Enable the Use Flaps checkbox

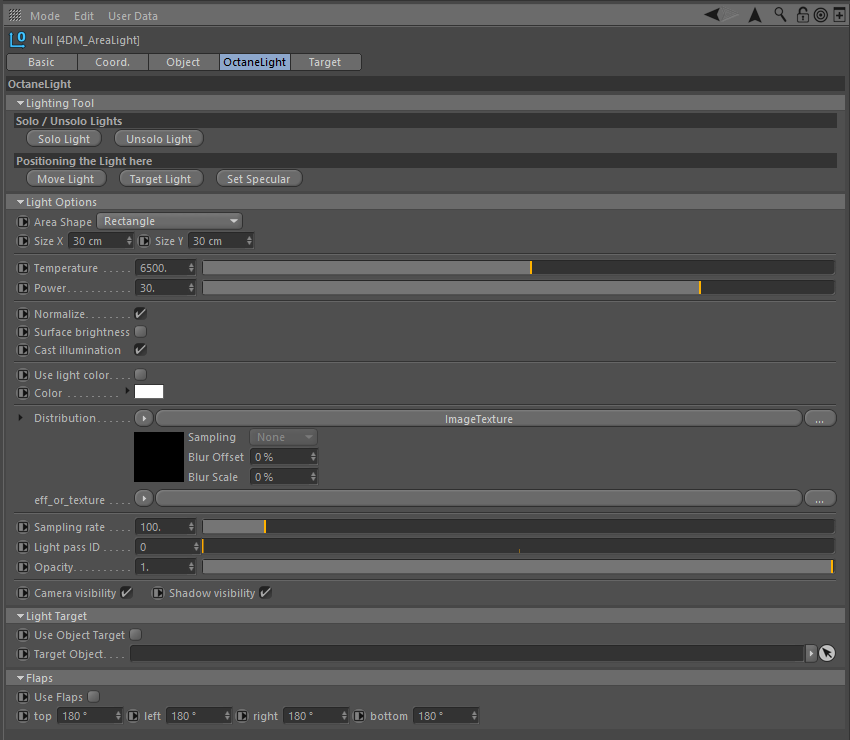point(93,696)
